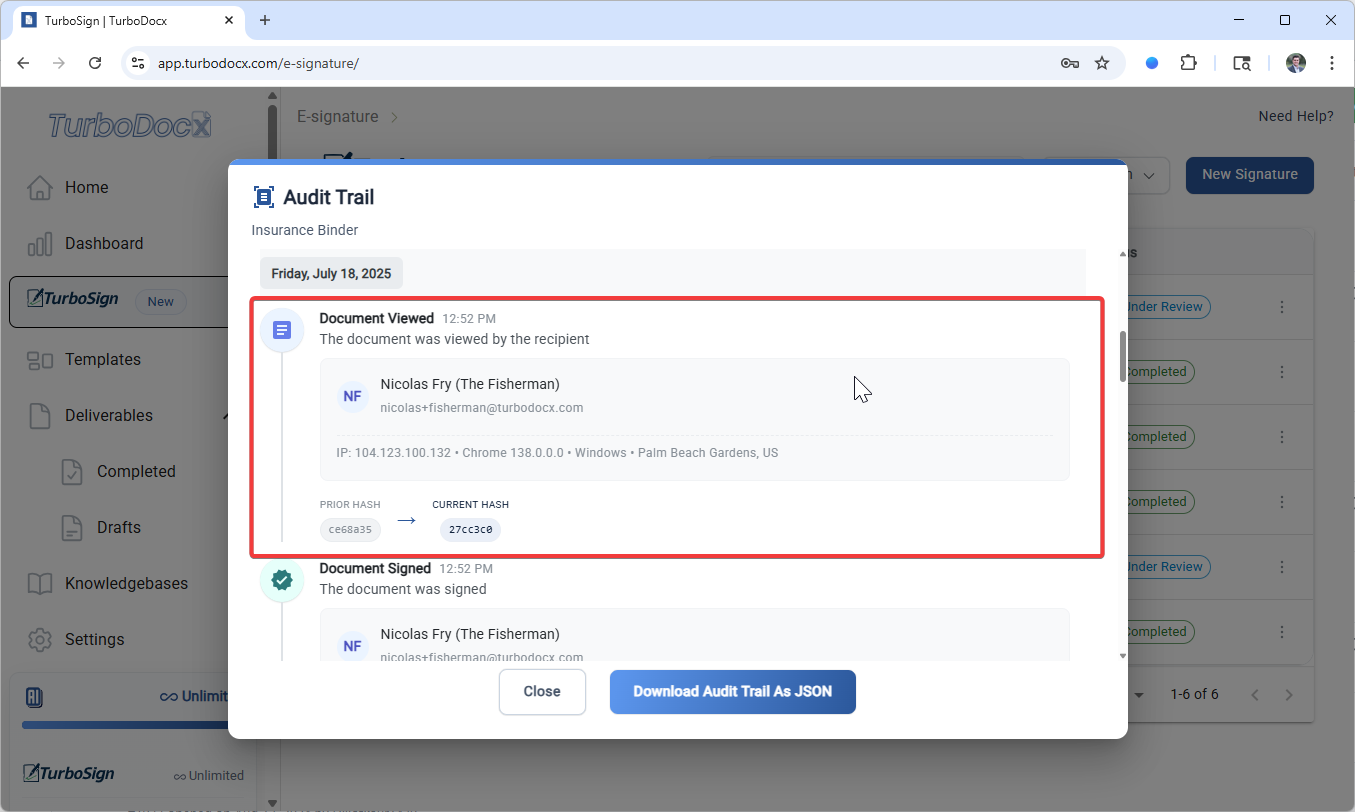Bookmark this page with star icon
Image resolution: width=1355 pixels, height=812 pixels.
pos(1102,63)
